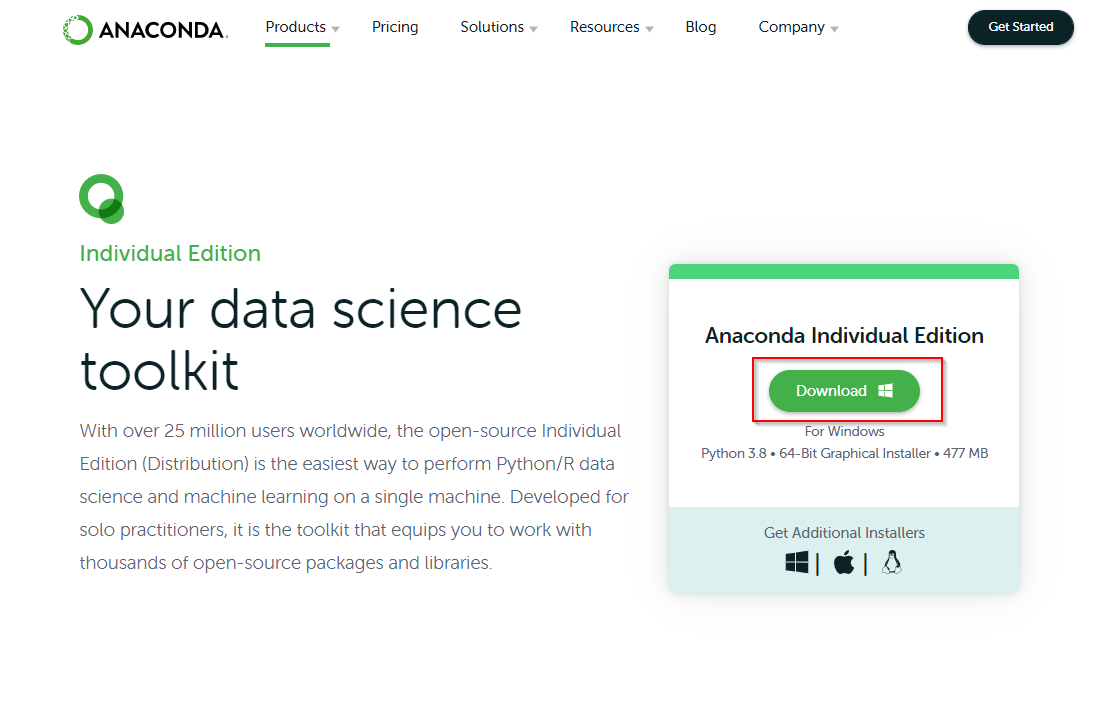Click the Get Started button

(x=1020, y=27)
